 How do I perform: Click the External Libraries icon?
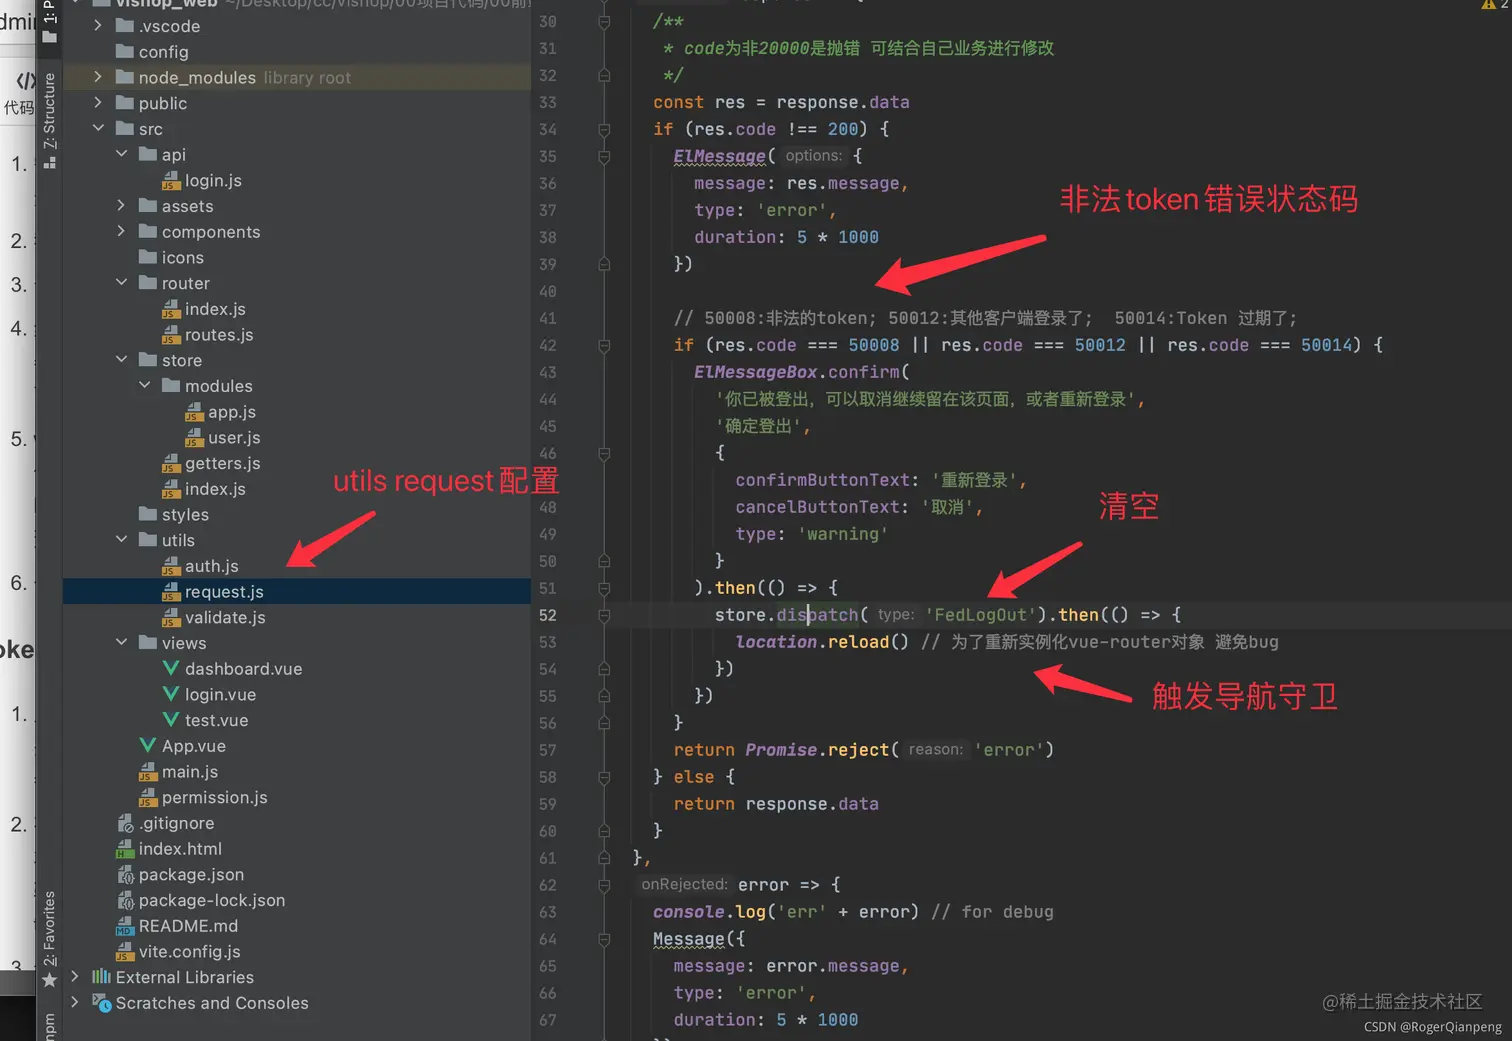[x=101, y=977]
